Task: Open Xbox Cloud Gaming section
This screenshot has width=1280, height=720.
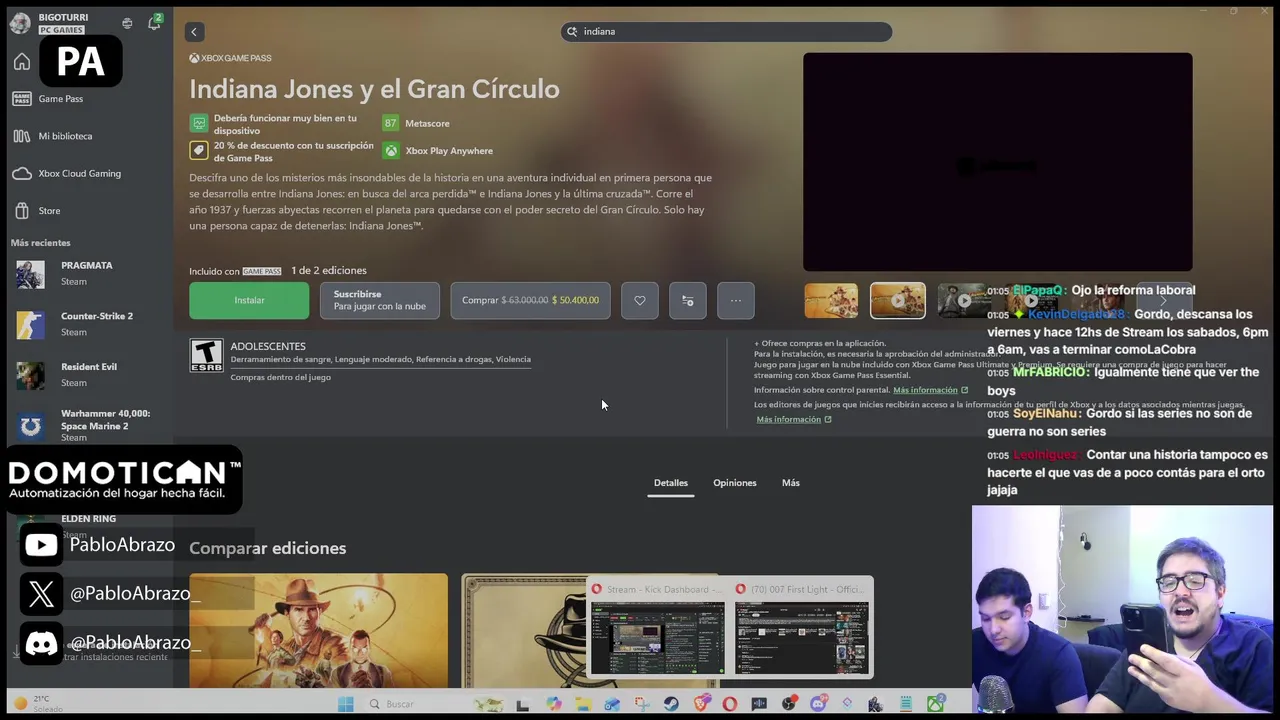Action: pos(79,173)
